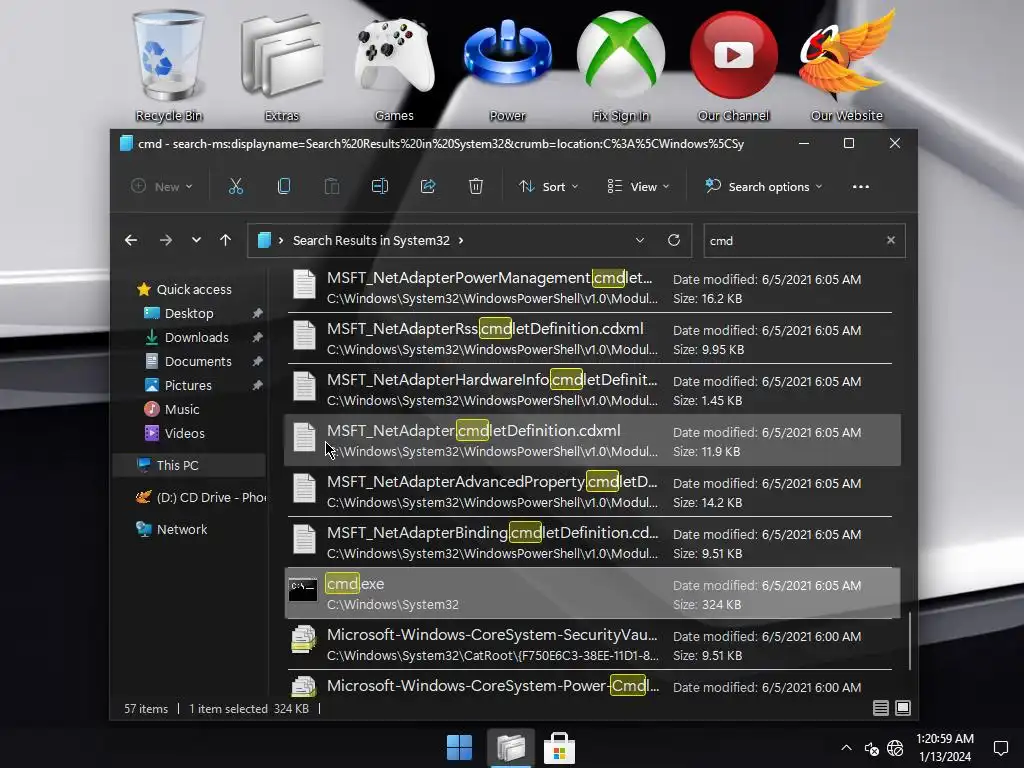Show hidden tray icons chevron

click(846, 748)
